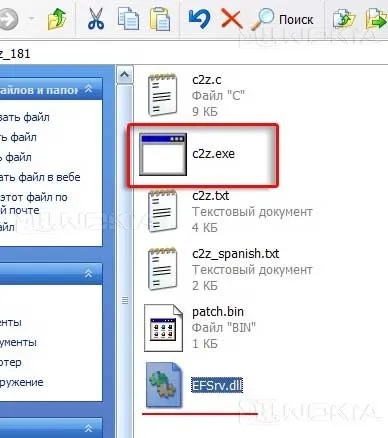Image resolution: width=388 pixels, height=438 pixels.
Task: Click sidebar places link ending 'ументы'
Action: (18, 342)
